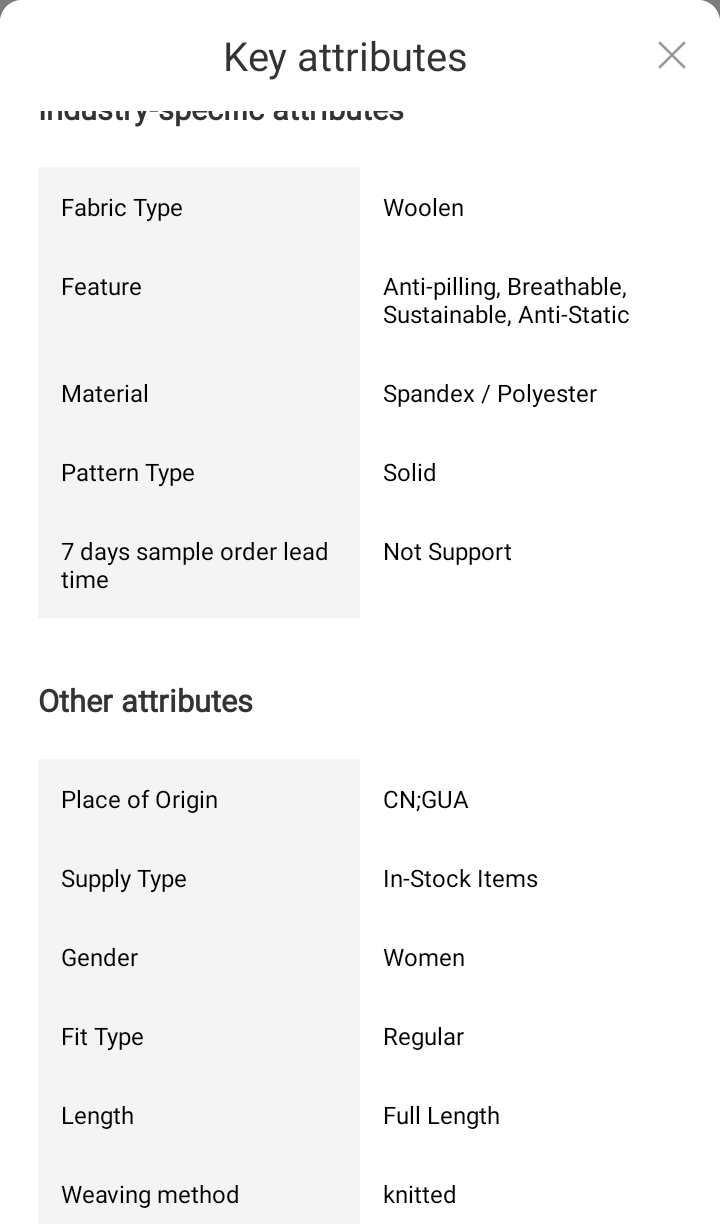
Task: Tap the Woolen fabric value
Action: tap(423, 208)
